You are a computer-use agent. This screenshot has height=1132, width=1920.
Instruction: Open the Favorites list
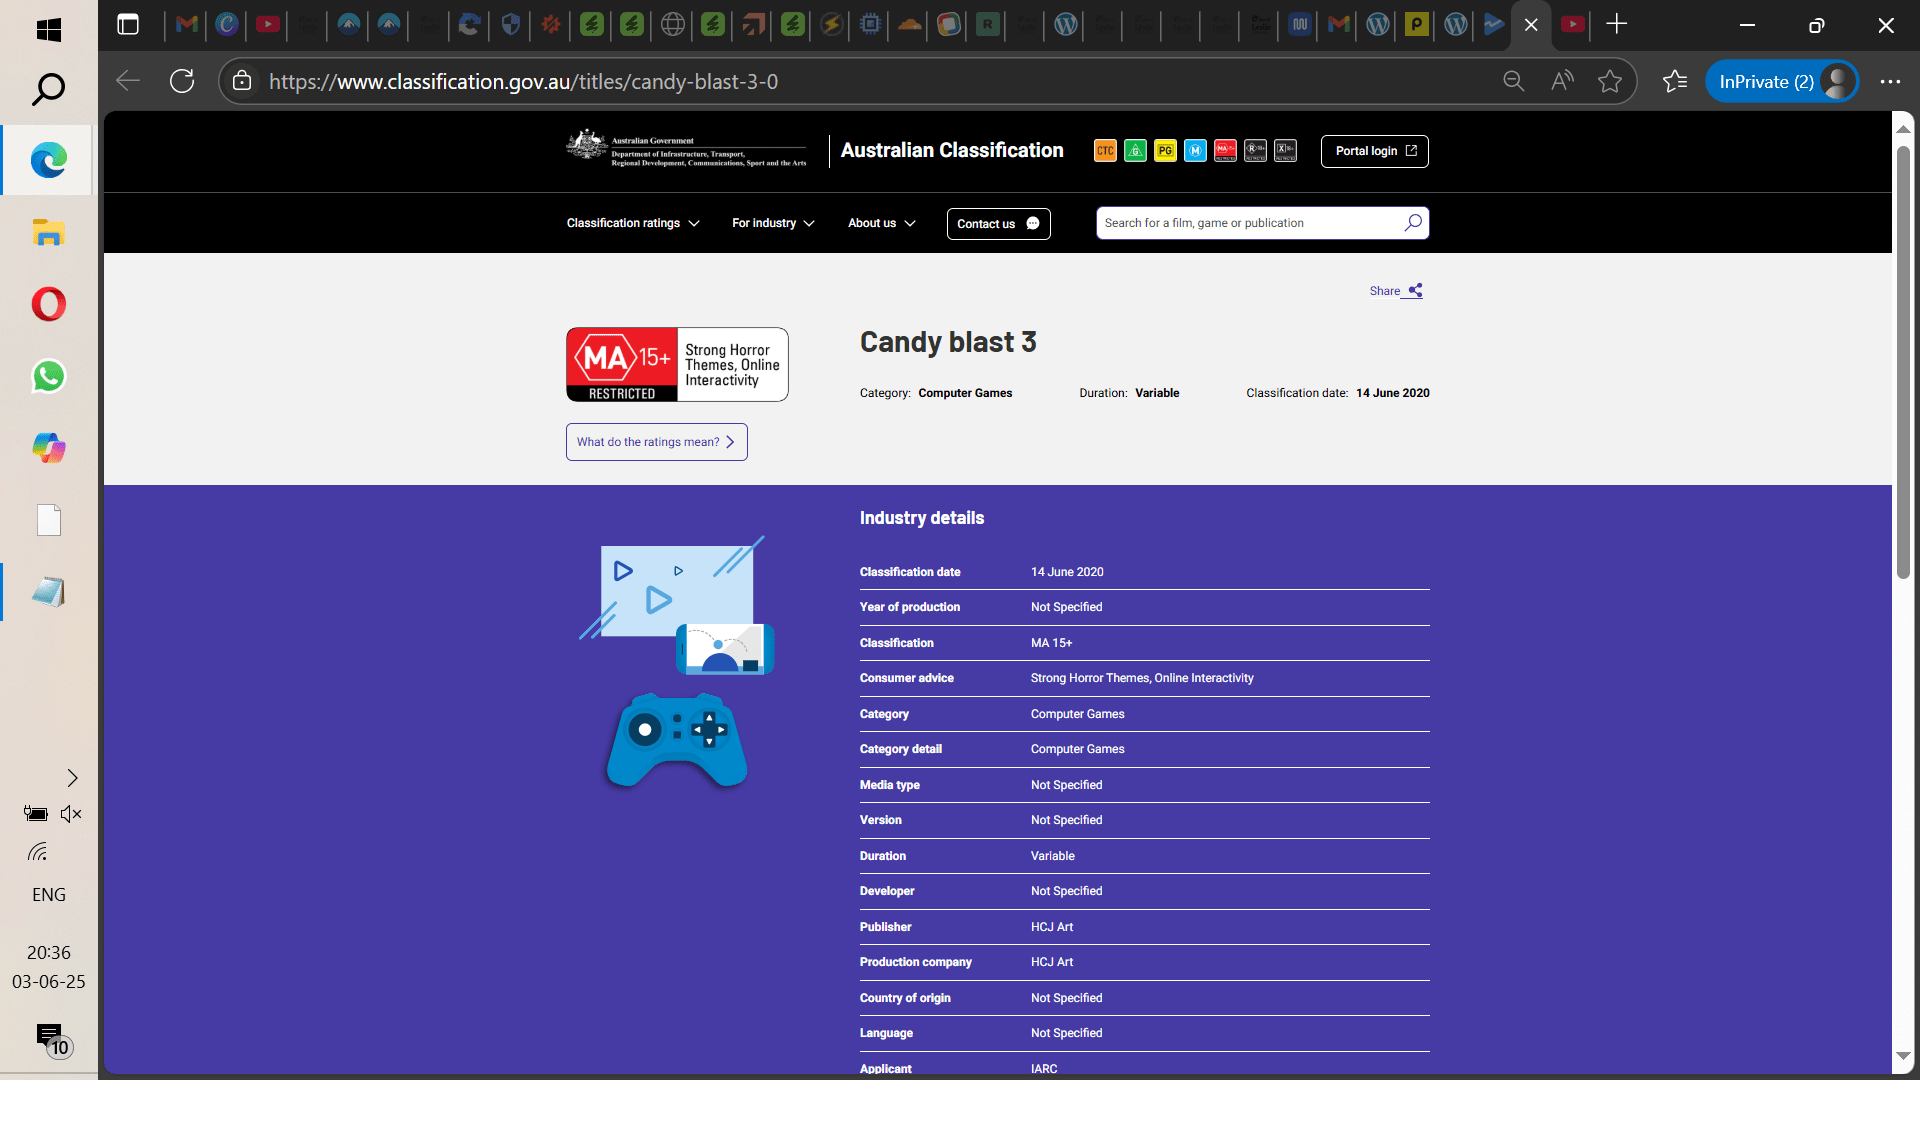click(1675, 81)
